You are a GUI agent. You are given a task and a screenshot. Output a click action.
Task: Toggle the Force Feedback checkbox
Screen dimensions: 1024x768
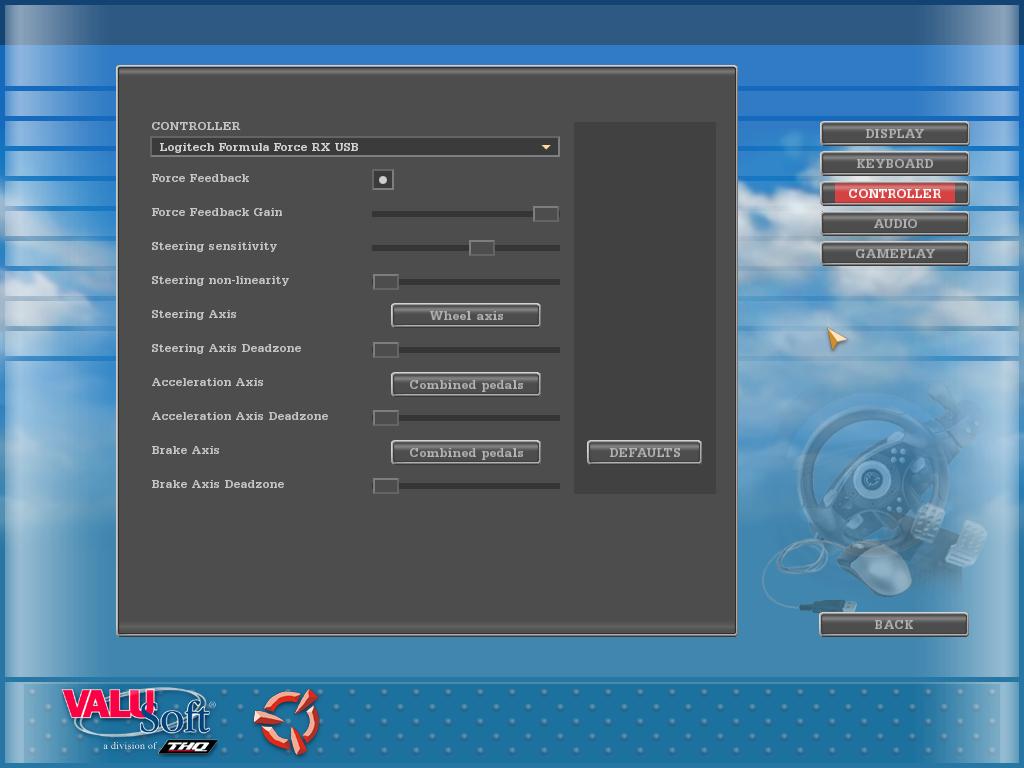(383, 179)
